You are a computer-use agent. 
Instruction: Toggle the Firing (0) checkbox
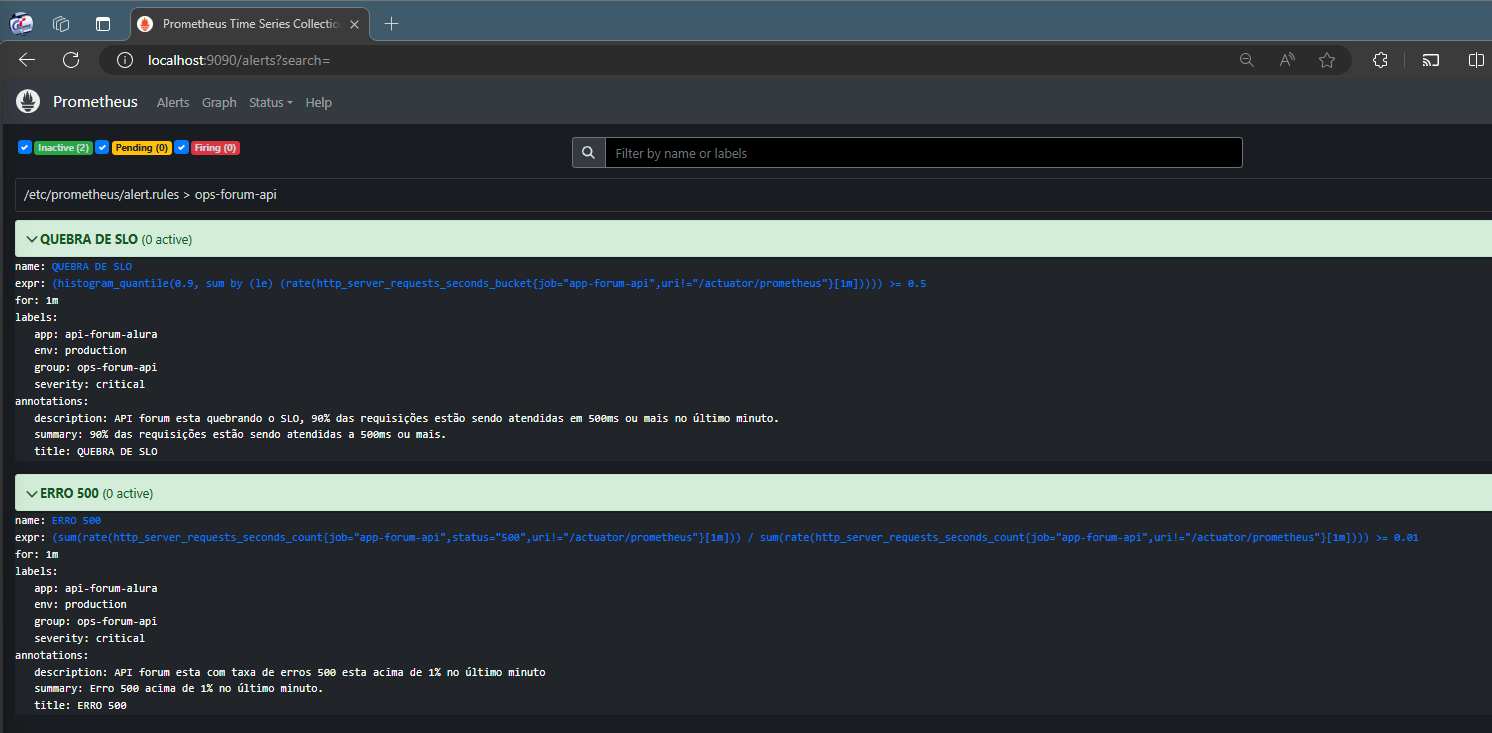(x=181, y=147)
